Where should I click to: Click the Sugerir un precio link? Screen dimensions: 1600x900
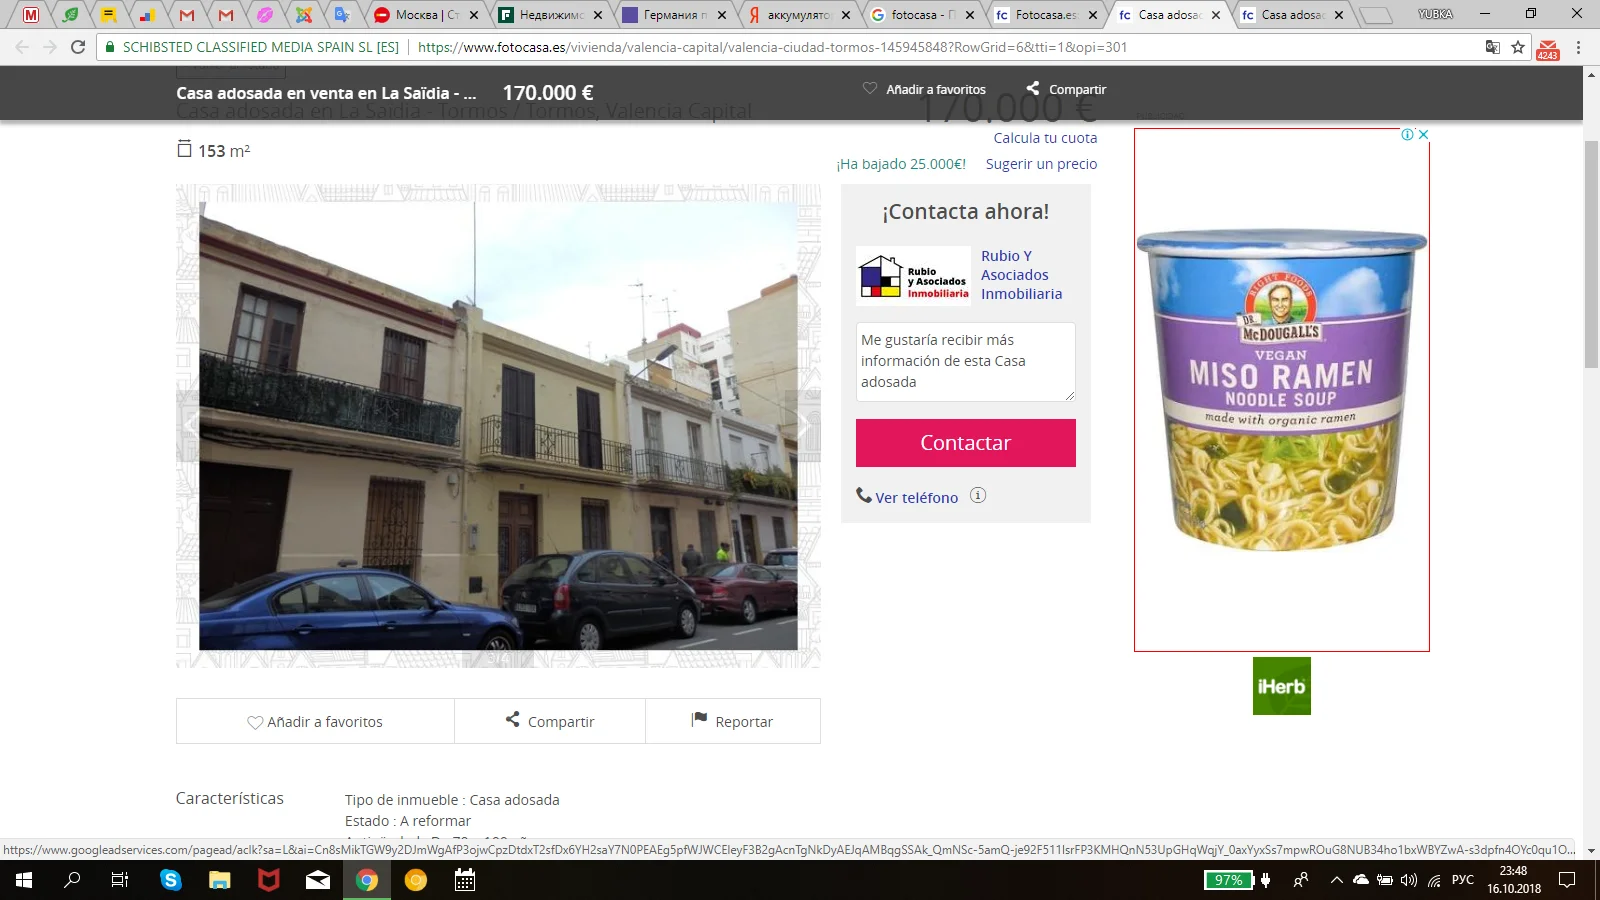pyautogui.click(x=1041, y=164)
